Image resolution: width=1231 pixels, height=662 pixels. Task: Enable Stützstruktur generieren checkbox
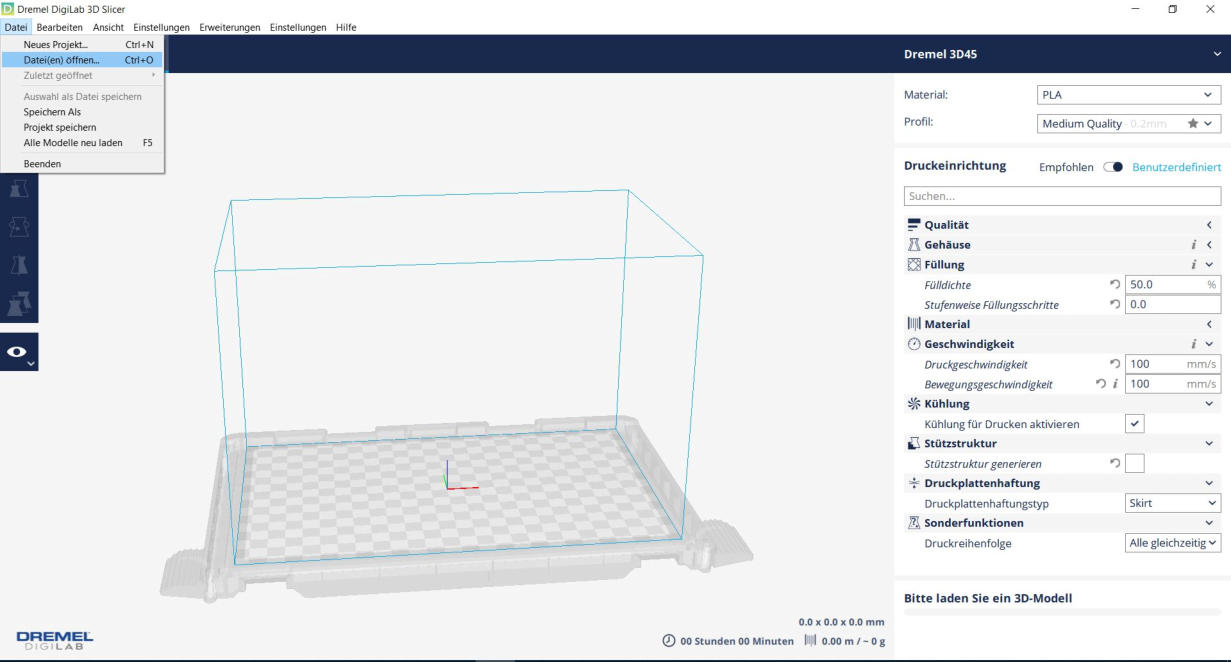coord(1135,463)
